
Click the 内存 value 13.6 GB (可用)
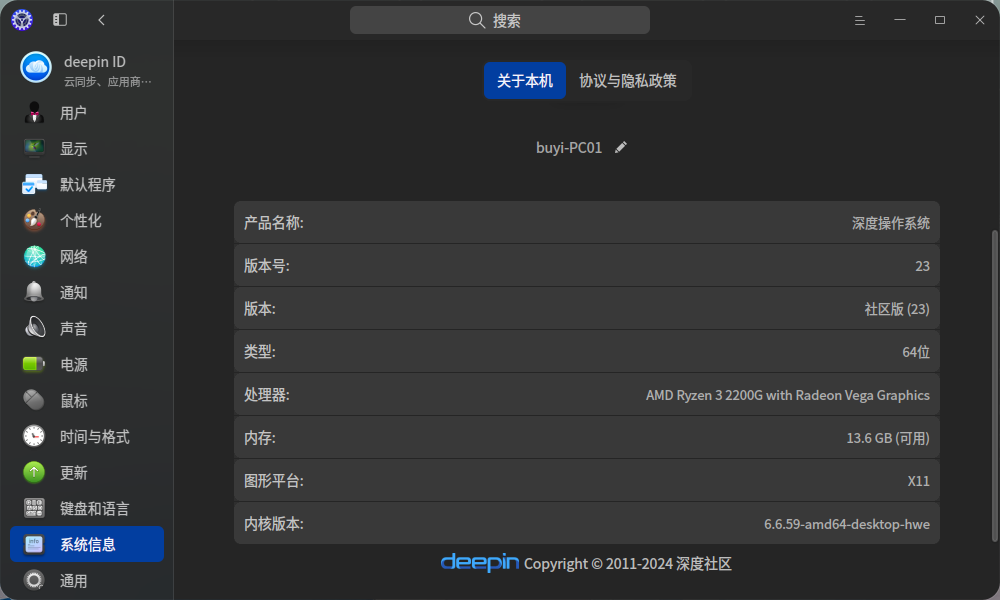(x=888, y=438)
